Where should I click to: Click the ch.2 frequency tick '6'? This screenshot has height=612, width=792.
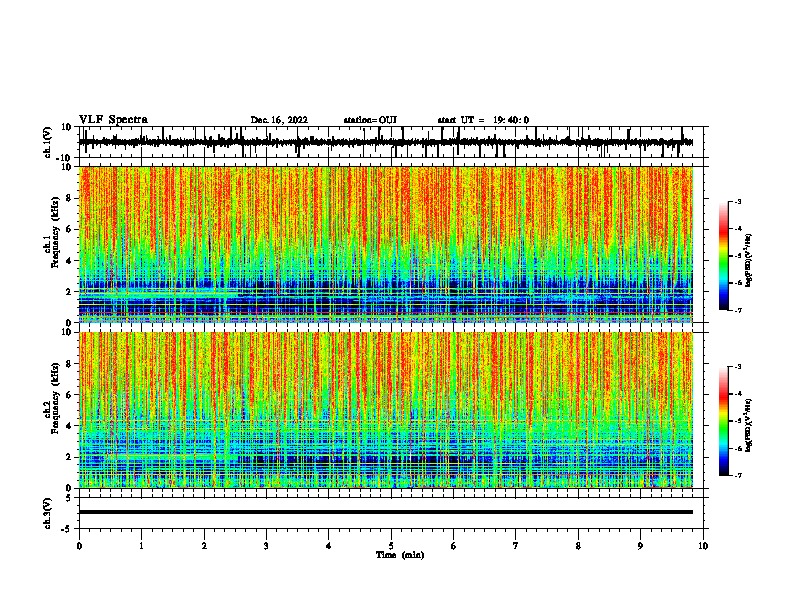[x=69, y=395]
